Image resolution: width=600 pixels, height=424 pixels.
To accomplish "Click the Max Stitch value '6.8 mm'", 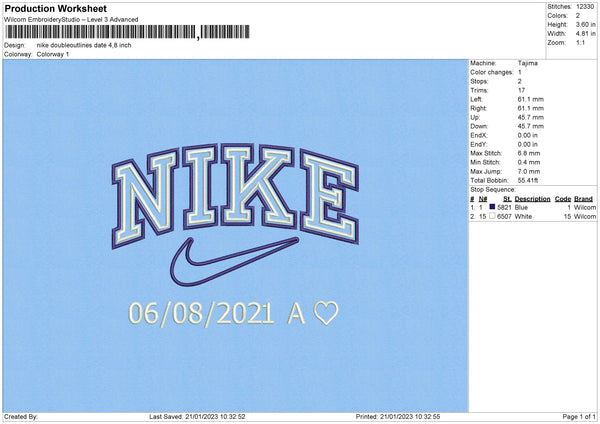I will [529, 153].
